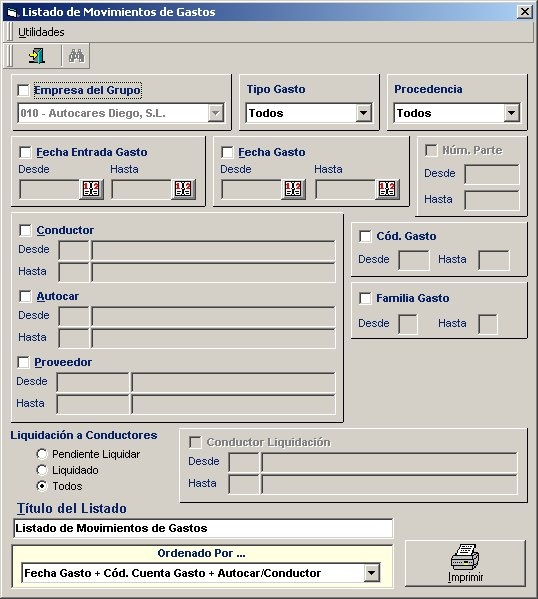Open calendar for Fecha Entrada Gasto Hasta
The image size is (538, 599).
click(x=183, y=189)
